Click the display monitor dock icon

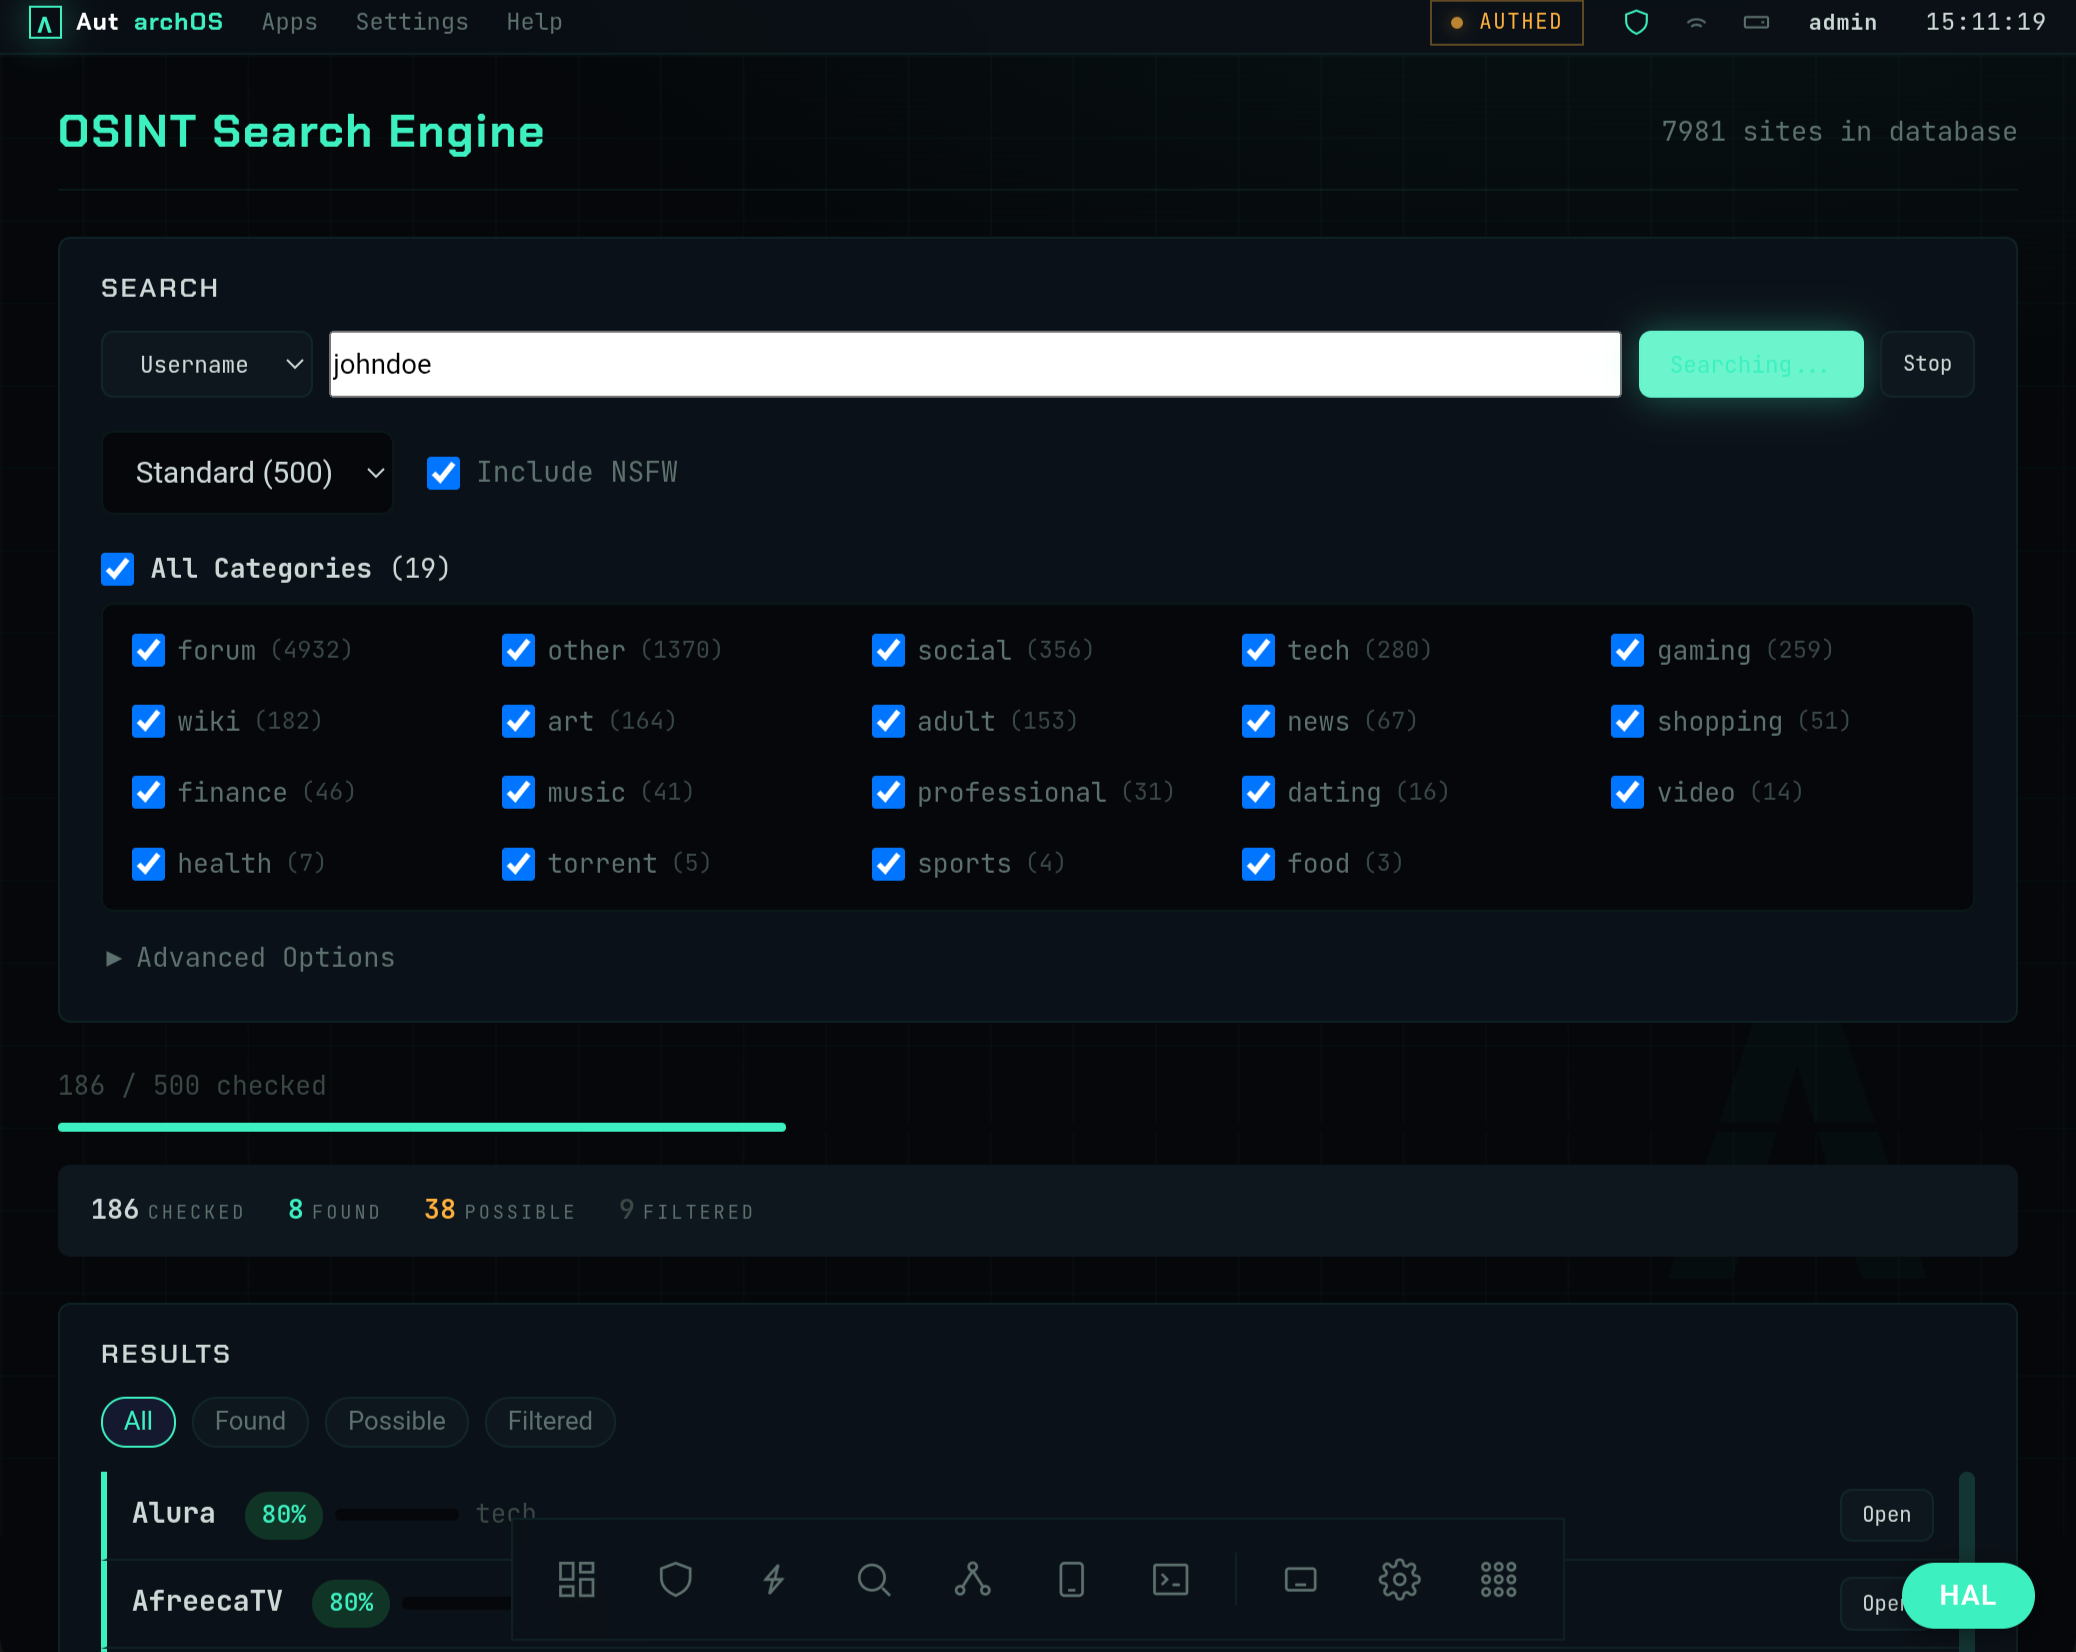click(x=1300, y=1580)
